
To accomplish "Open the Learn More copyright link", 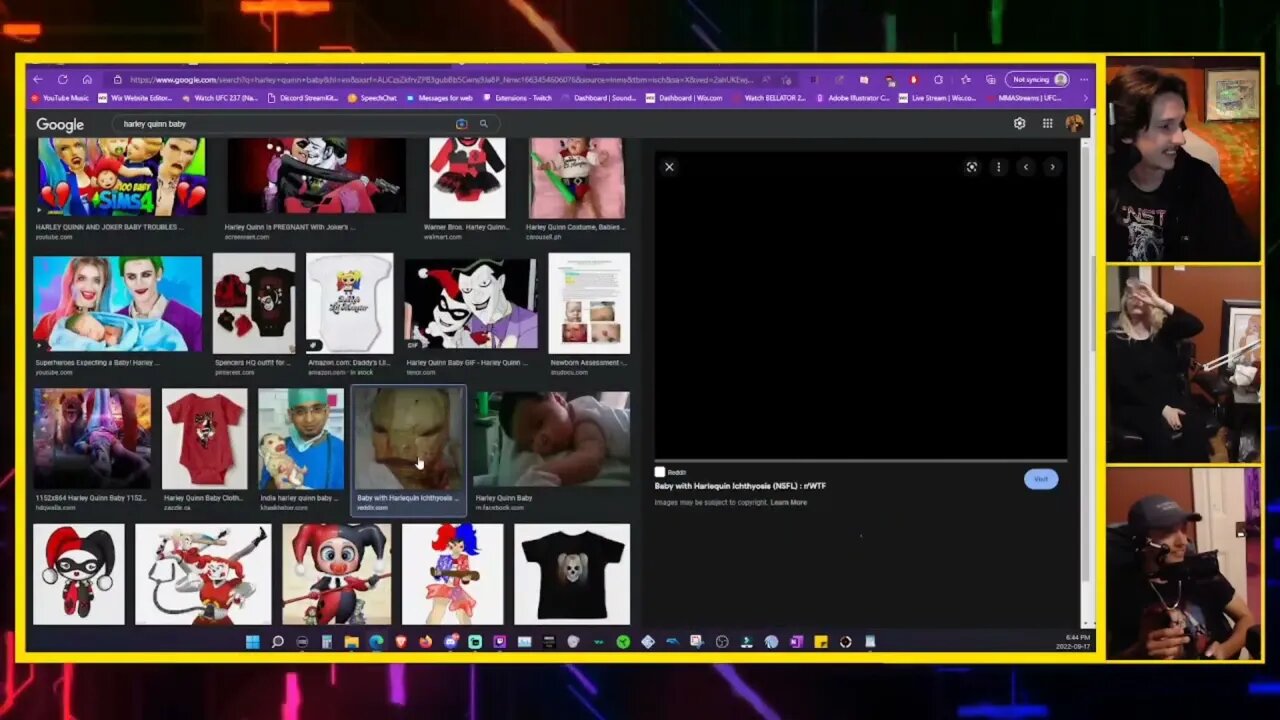I will pos(789,502).
